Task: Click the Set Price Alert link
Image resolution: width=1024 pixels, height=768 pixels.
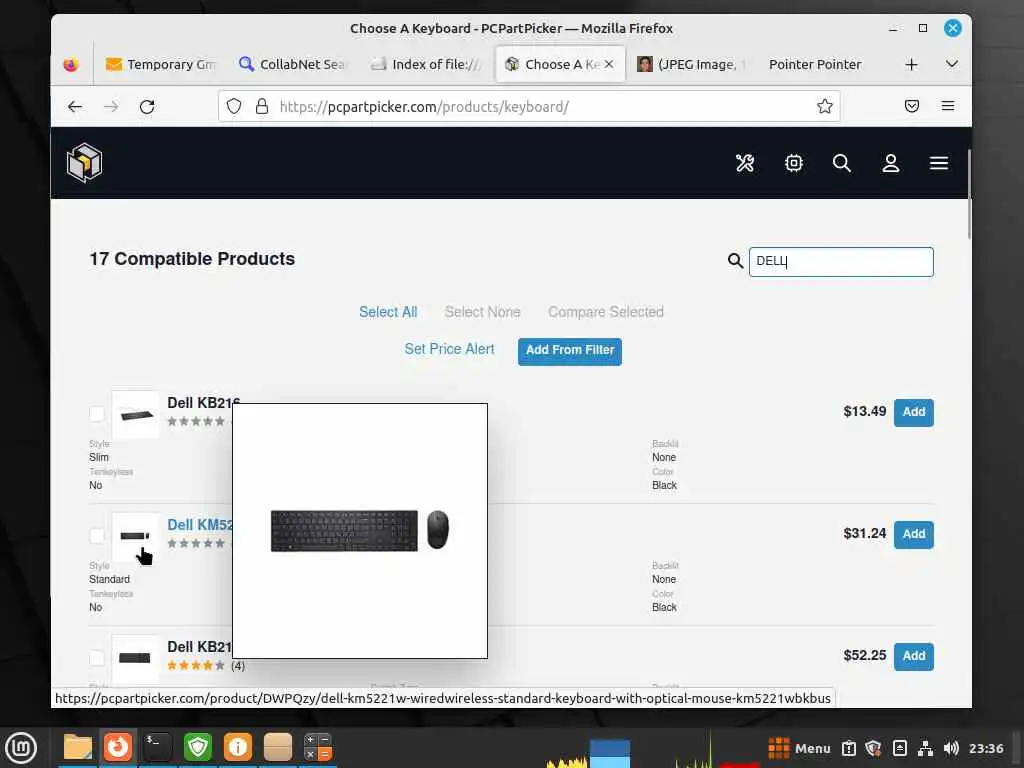Action: point(449,349)
